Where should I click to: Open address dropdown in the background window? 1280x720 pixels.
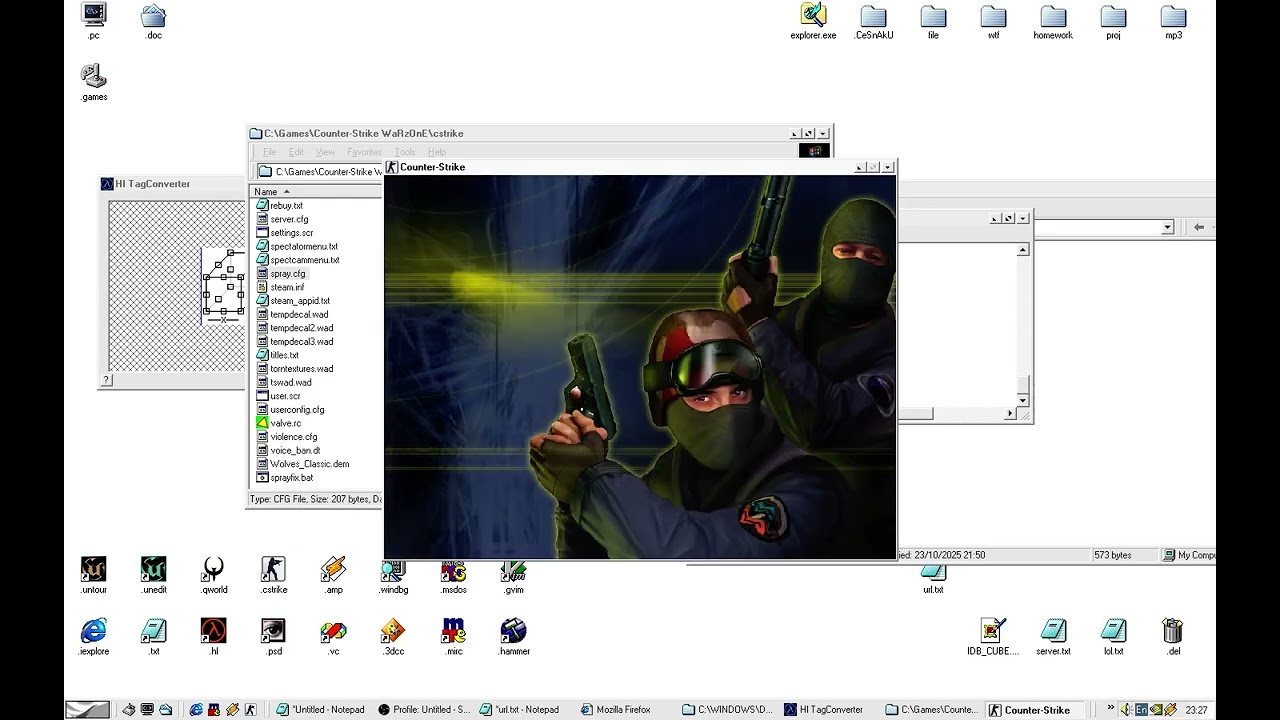click(1167, 228)
